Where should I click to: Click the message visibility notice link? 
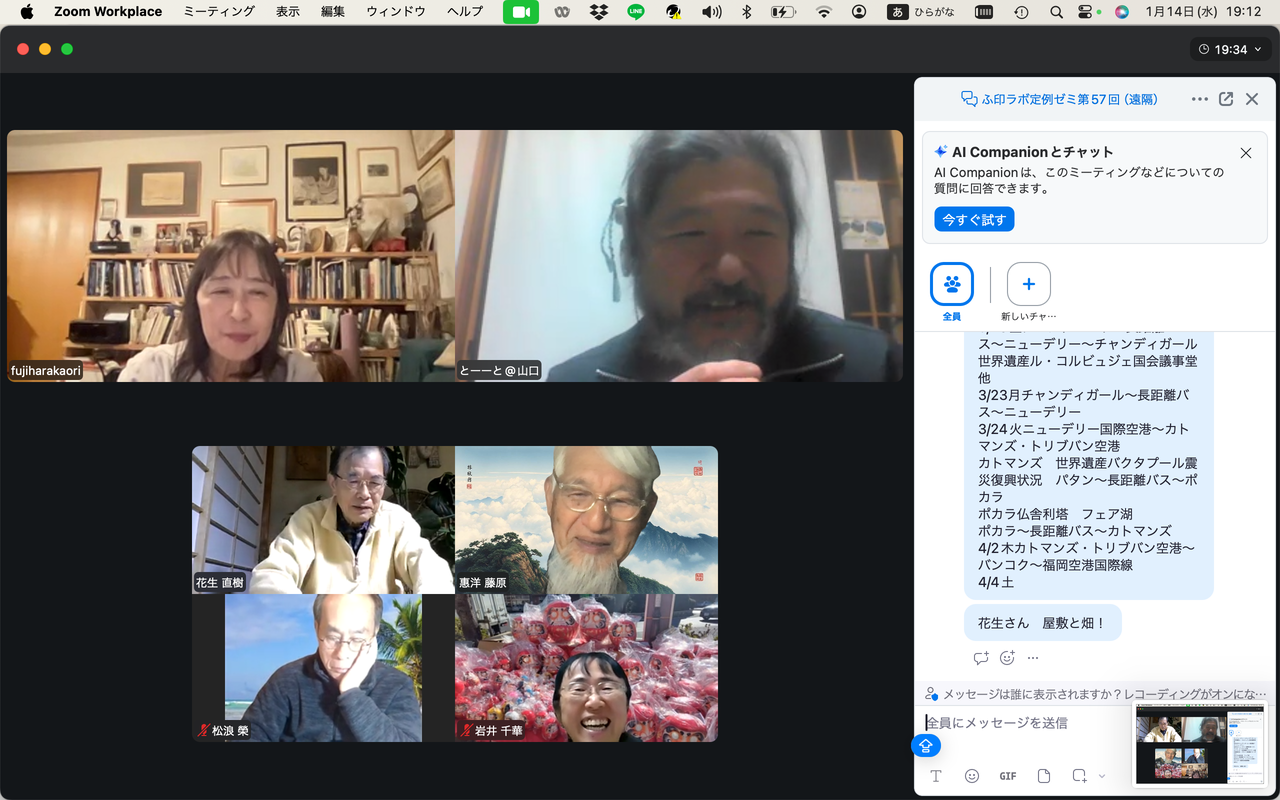pos(1096,694)
